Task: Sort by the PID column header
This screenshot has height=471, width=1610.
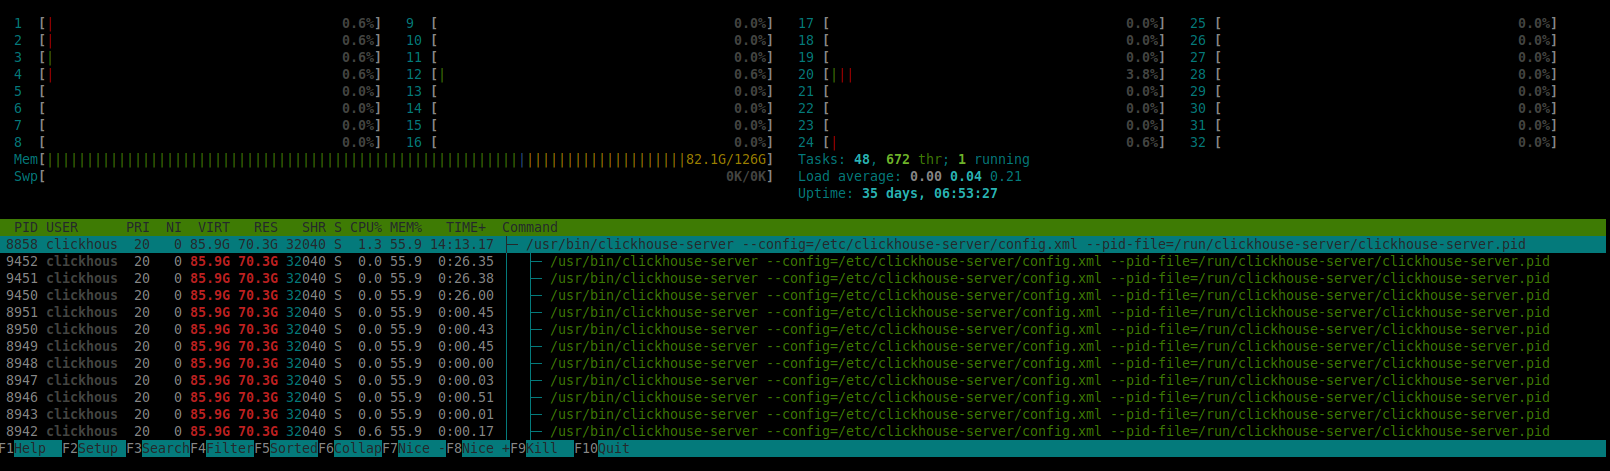Action: click(26, 227)
